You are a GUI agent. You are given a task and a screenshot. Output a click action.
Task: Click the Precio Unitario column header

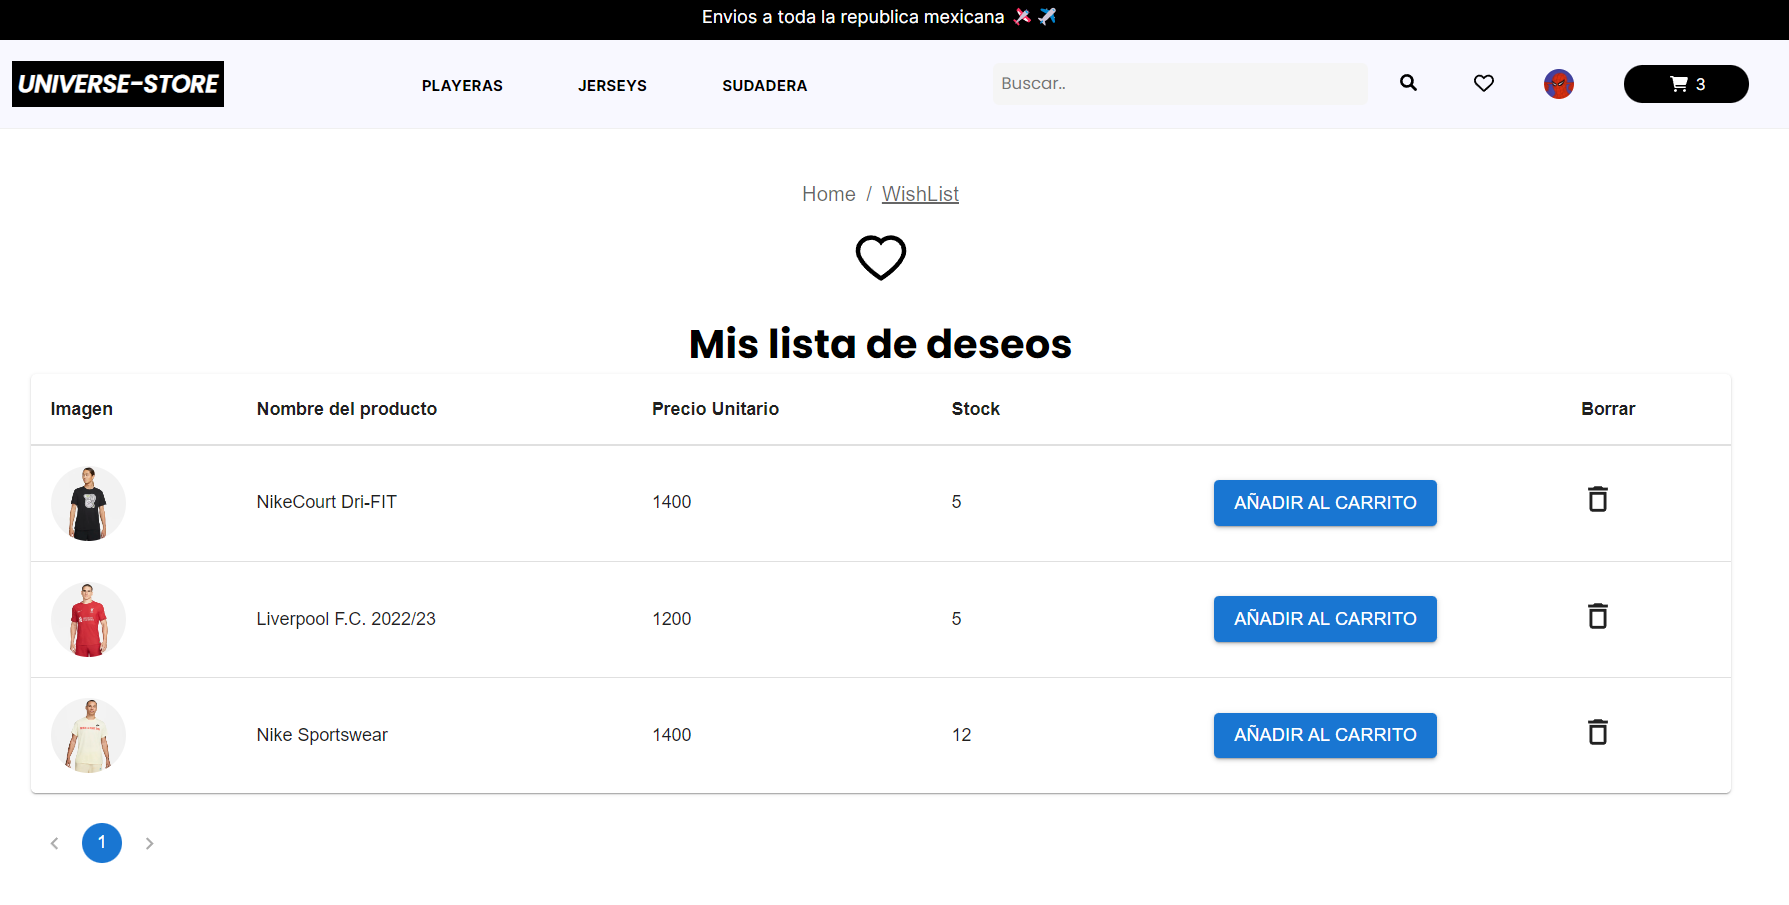point(715,409)
